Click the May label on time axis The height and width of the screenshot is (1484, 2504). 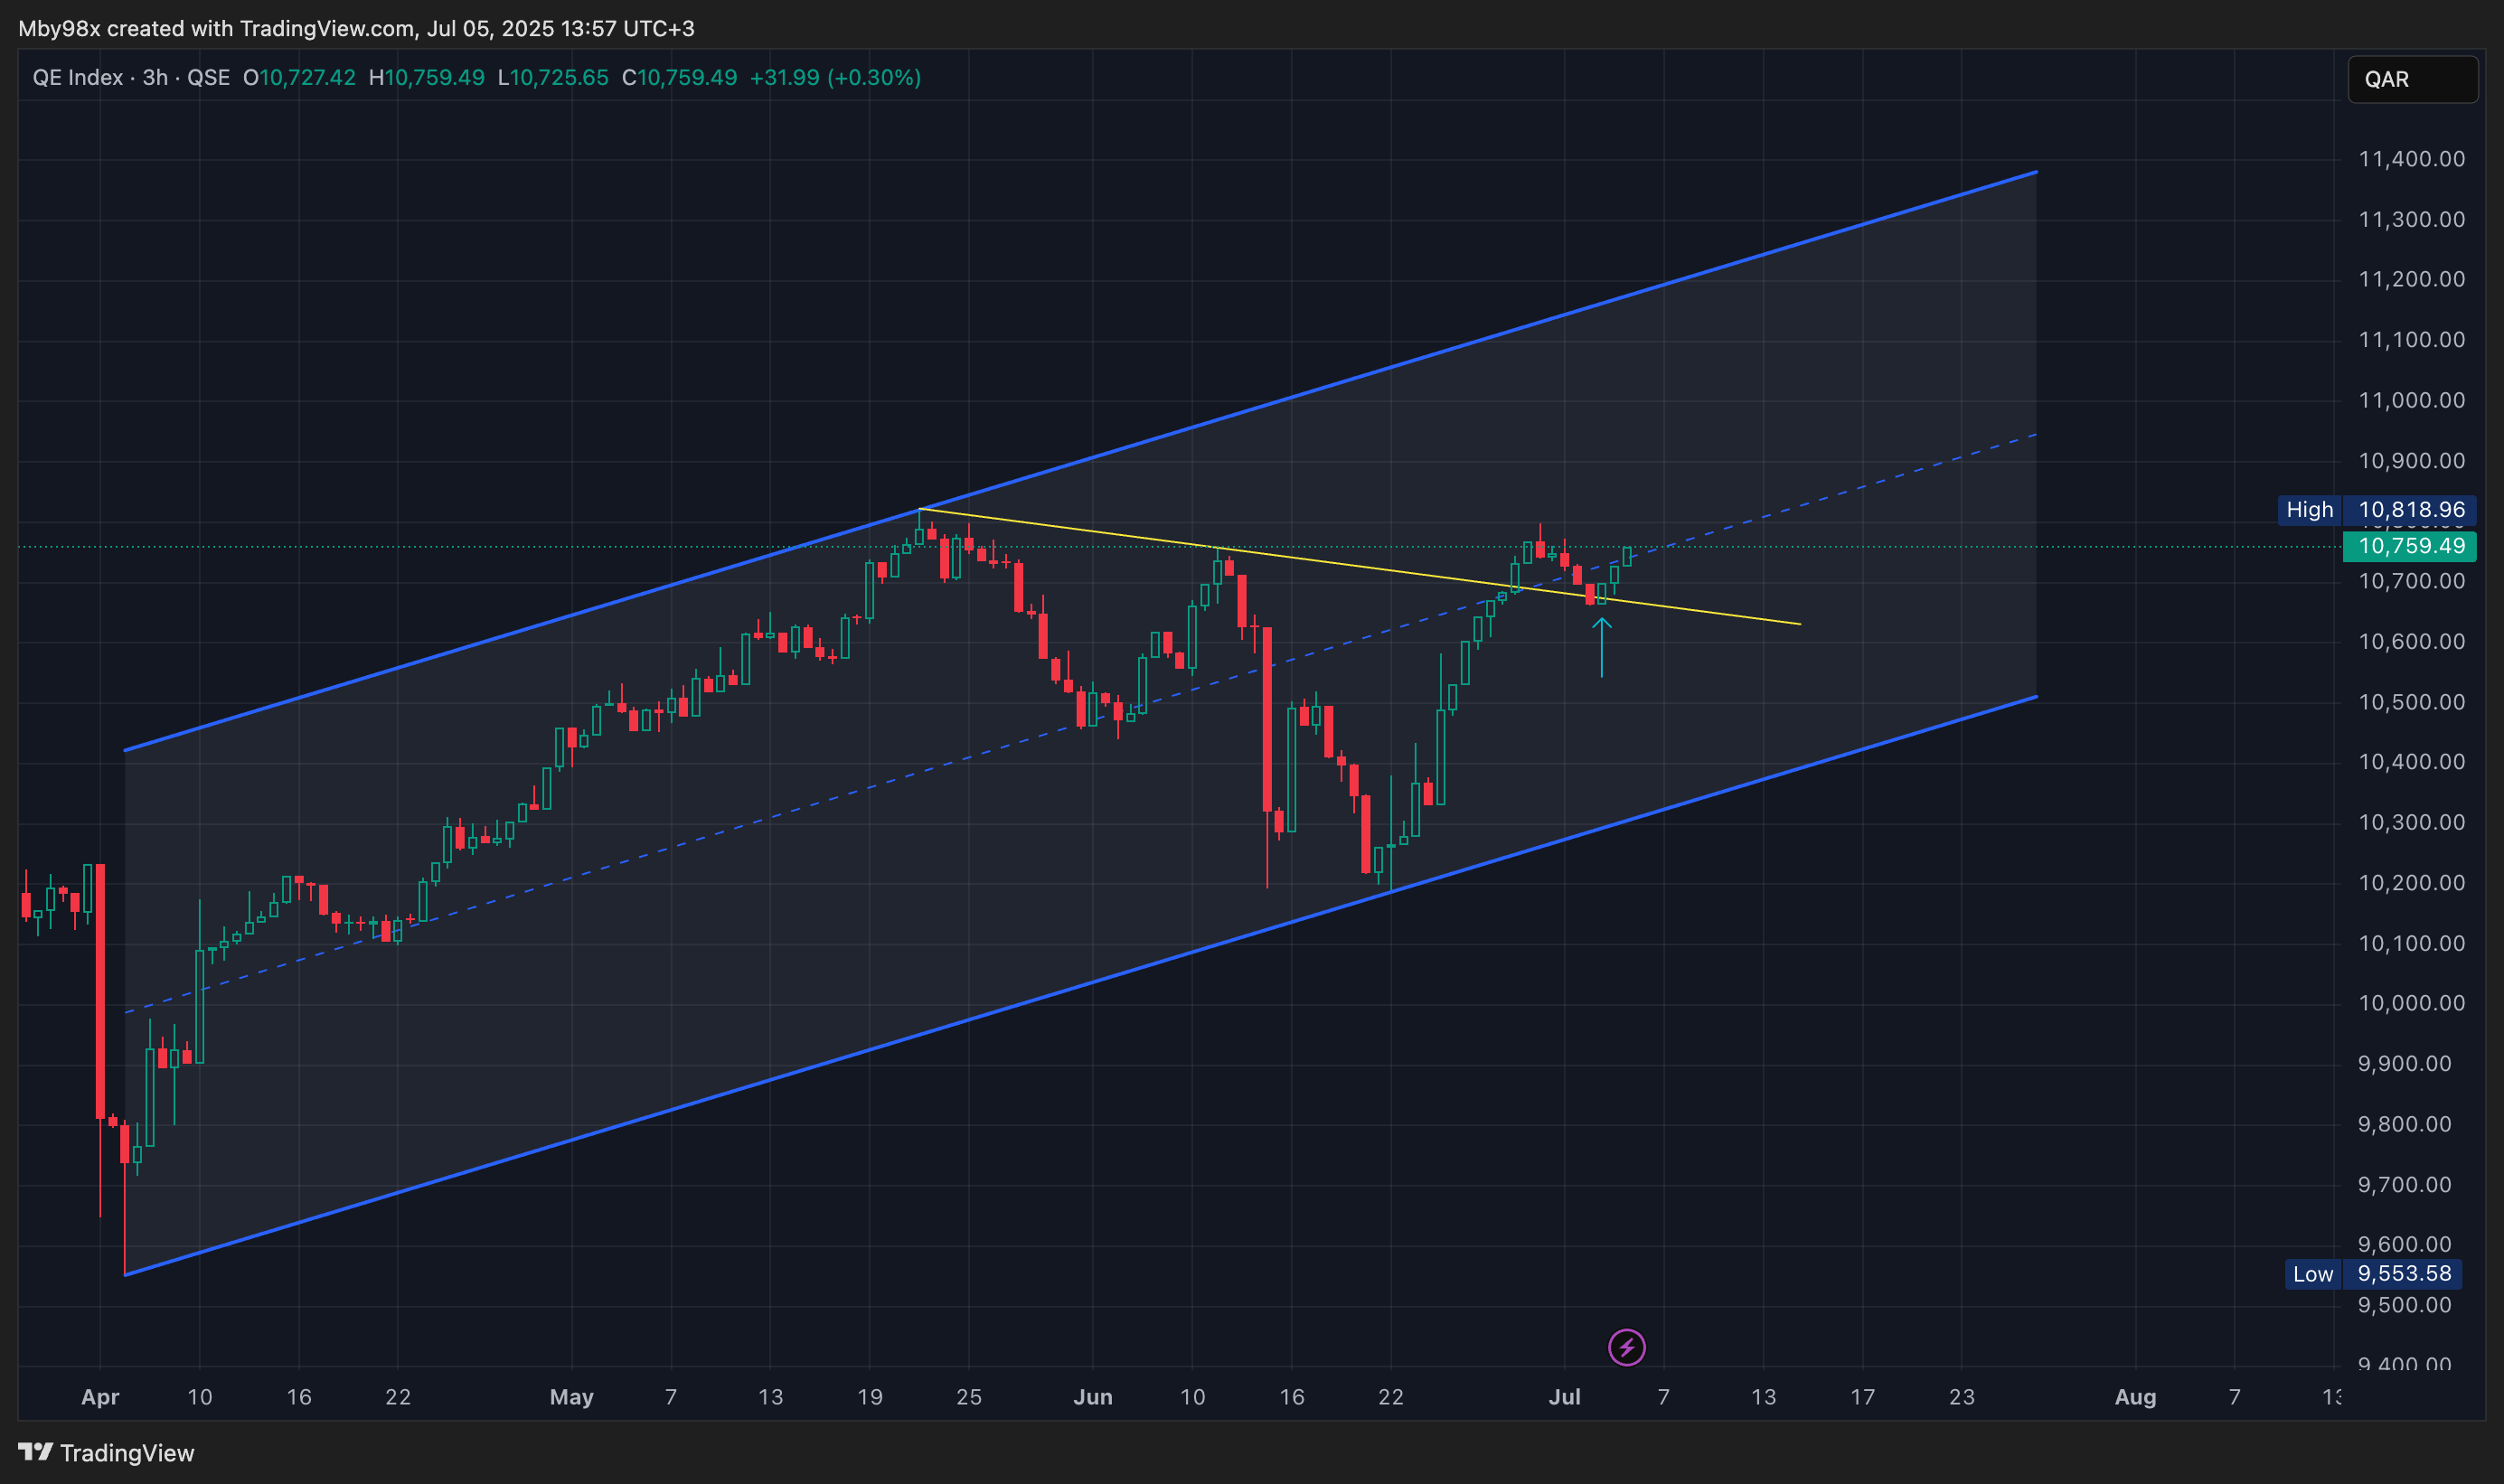pos(572,1397)
